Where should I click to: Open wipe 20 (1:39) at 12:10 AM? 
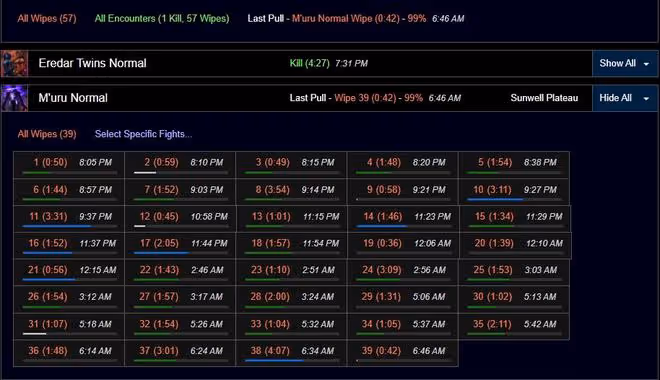515,245
